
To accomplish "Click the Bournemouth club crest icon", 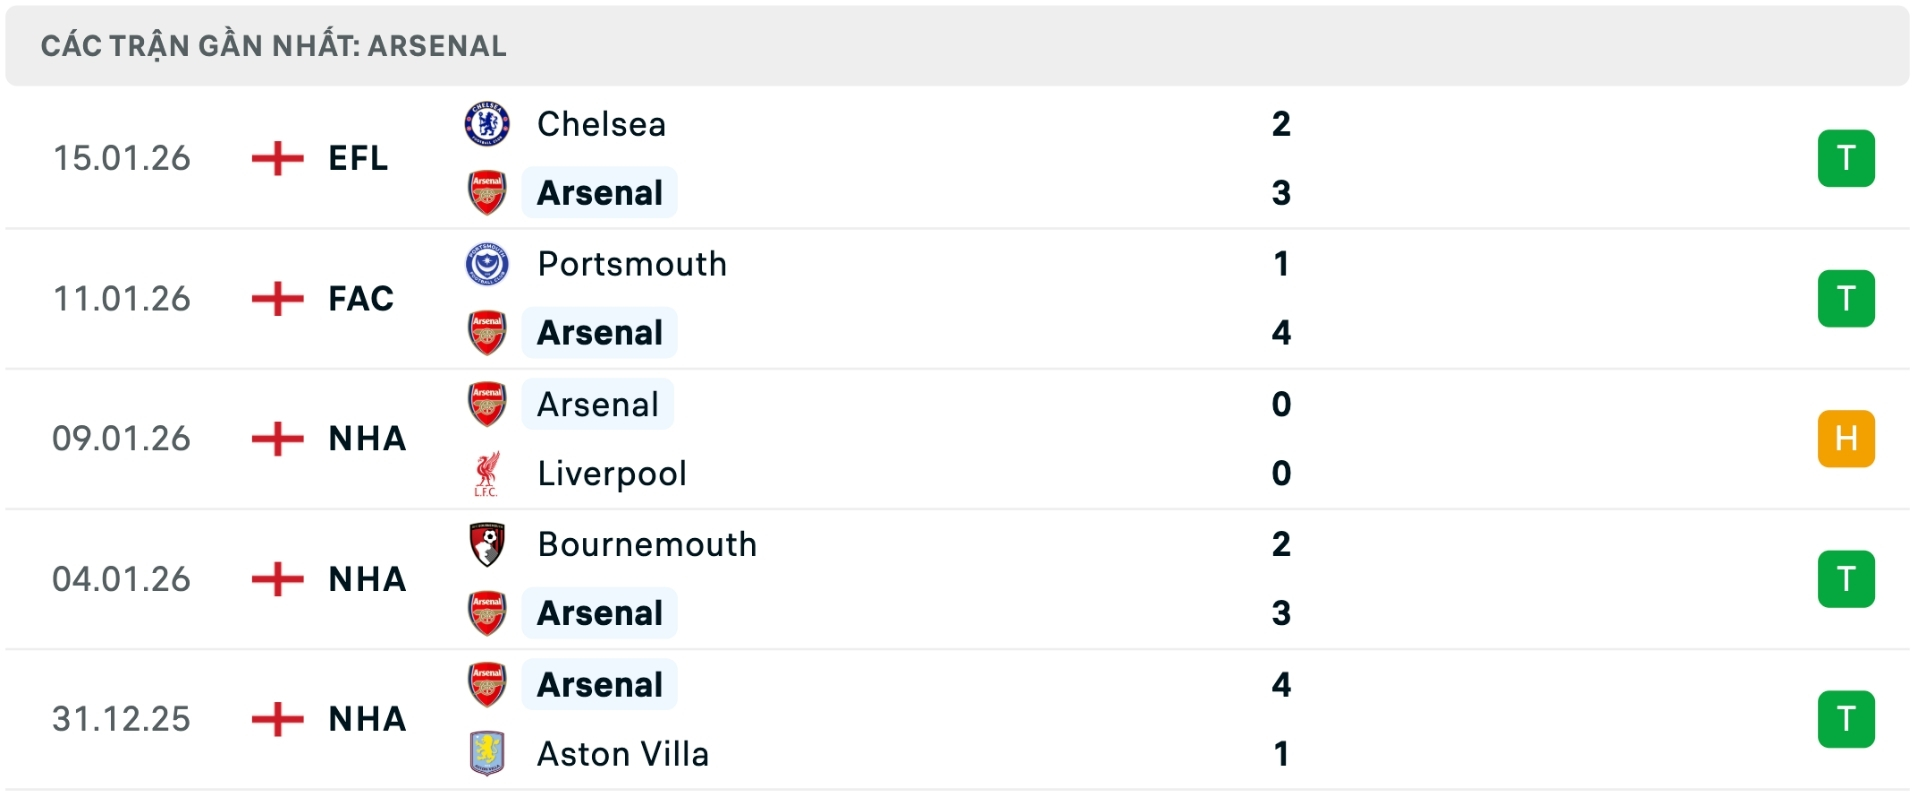I will [487, 544].
